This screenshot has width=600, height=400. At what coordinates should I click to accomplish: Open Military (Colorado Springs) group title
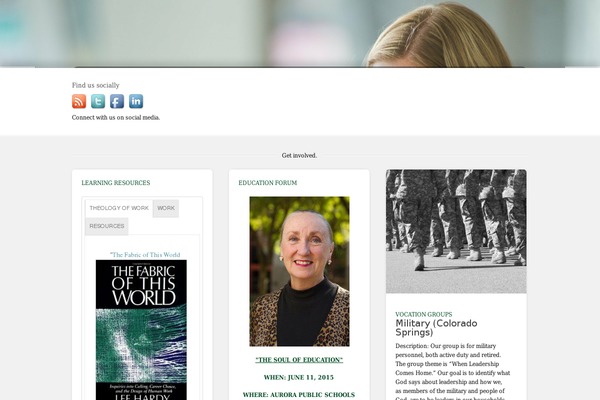[436, 328]
